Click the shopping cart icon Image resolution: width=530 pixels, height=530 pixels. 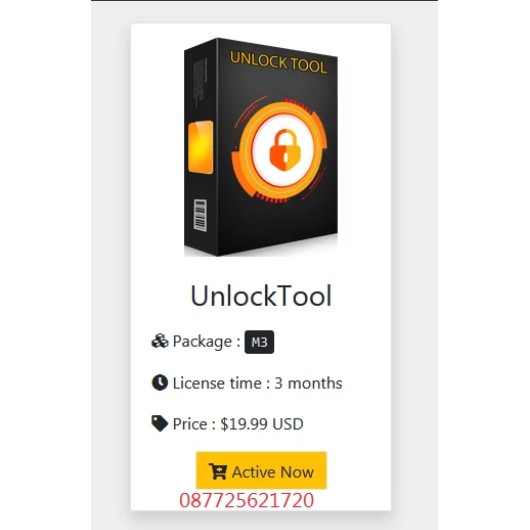218,471
